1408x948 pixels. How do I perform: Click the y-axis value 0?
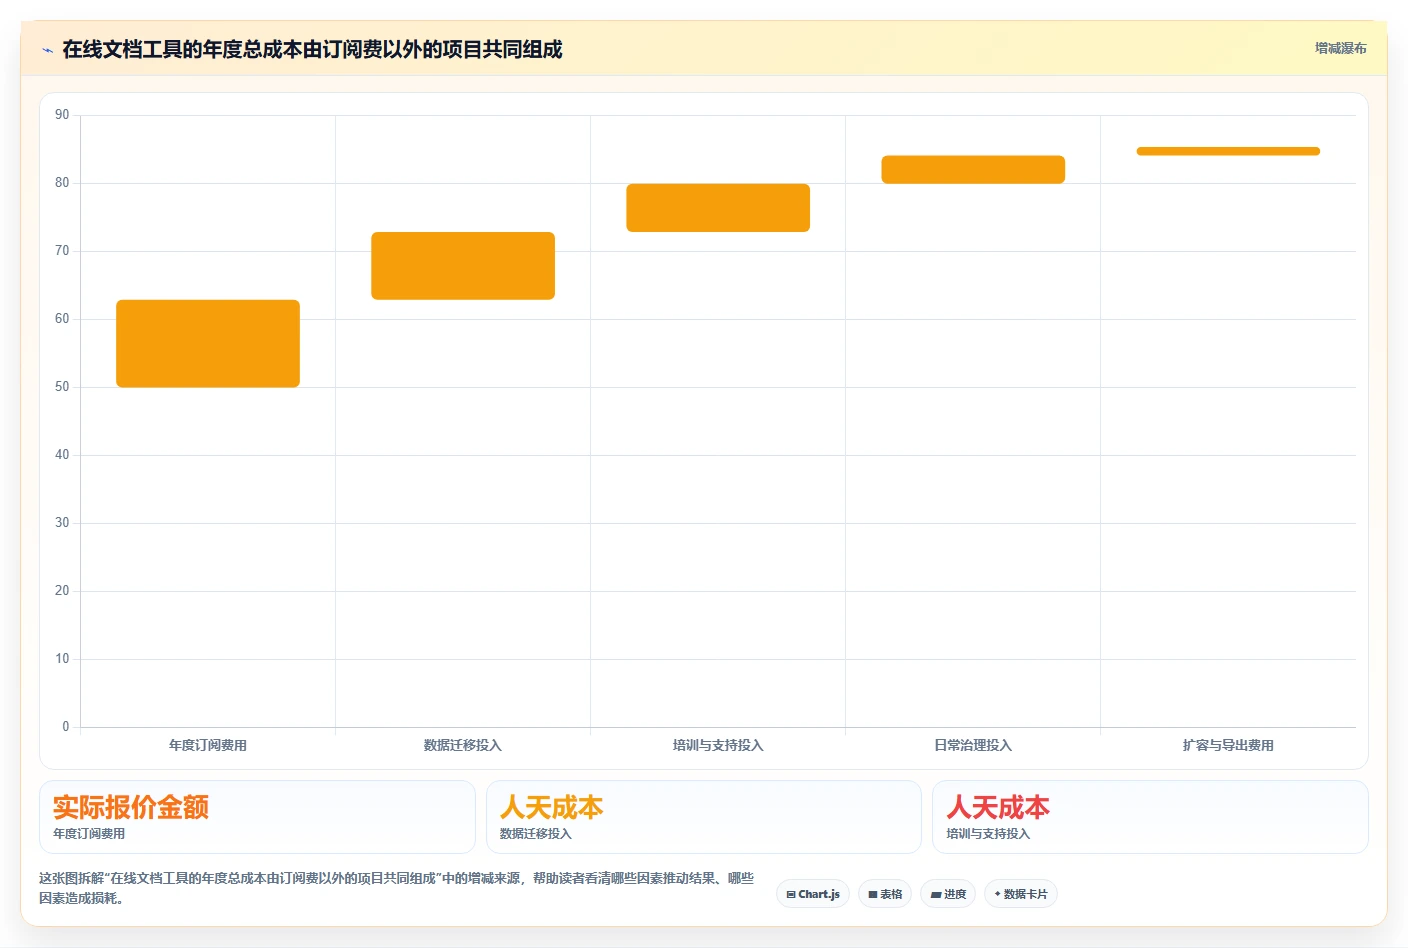point(66,727)
